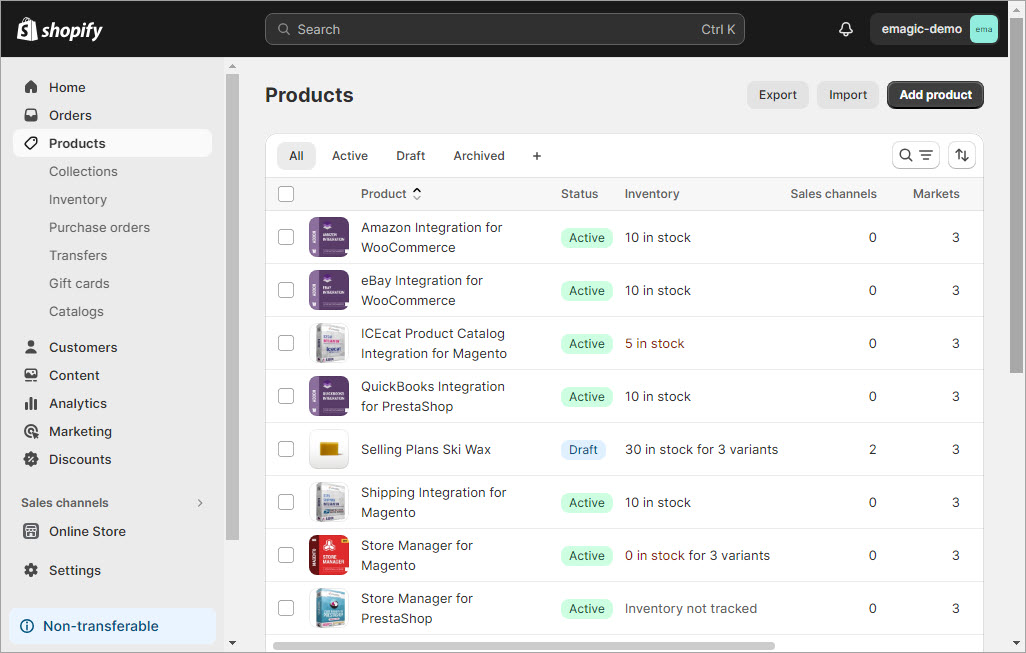The height and width of the screenshot is (653, 1026).
Task: Select Selling Plans Ski Wax checkbox
Action: click(x=286, y=449)
